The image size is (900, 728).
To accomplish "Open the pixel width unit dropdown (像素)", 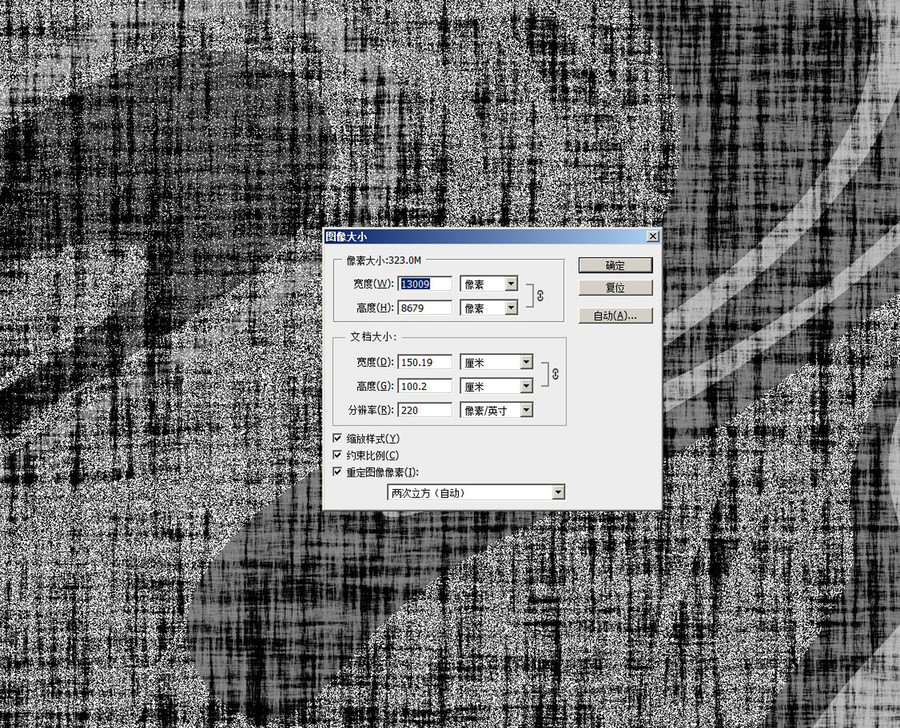I will point(489,284).
